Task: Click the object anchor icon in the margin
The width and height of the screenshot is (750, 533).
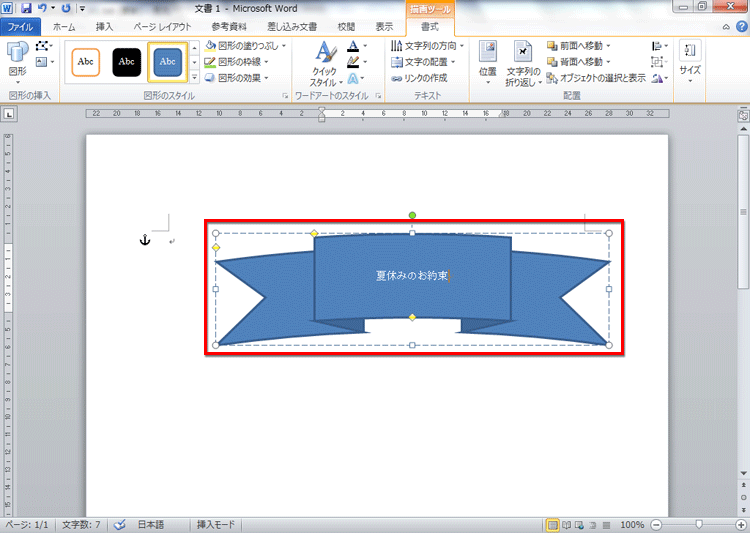Action: tap(145, 240)
